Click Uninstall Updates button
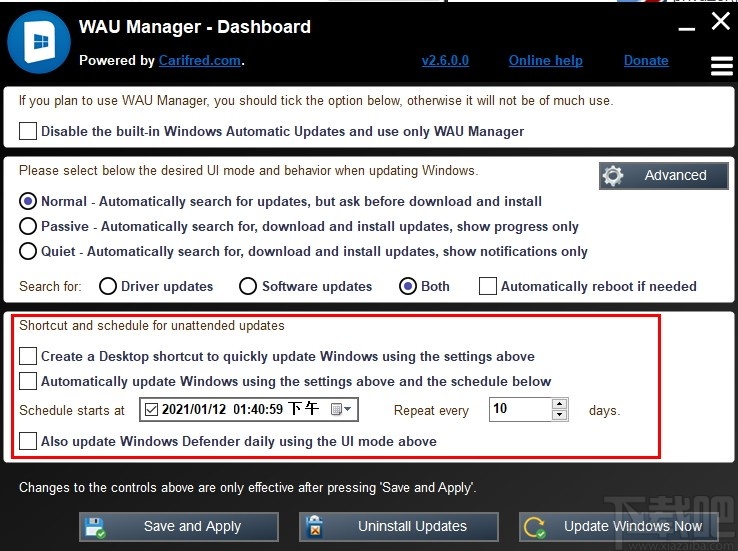 [399, 527]
